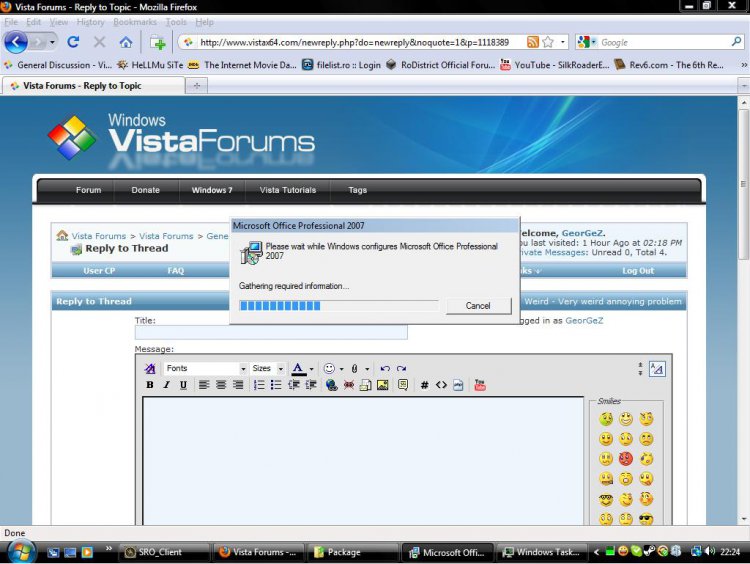Click the Firefox reload button
Viewport: 750px width, 564px height.
click(x=73, y=42)
